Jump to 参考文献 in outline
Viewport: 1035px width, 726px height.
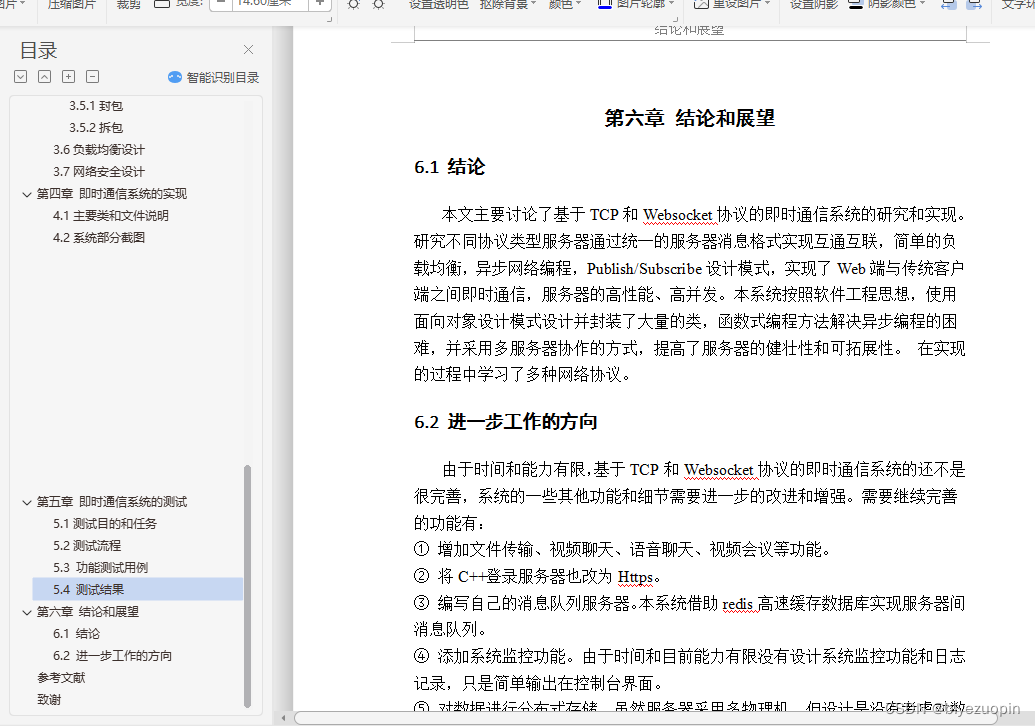[61, 678]
